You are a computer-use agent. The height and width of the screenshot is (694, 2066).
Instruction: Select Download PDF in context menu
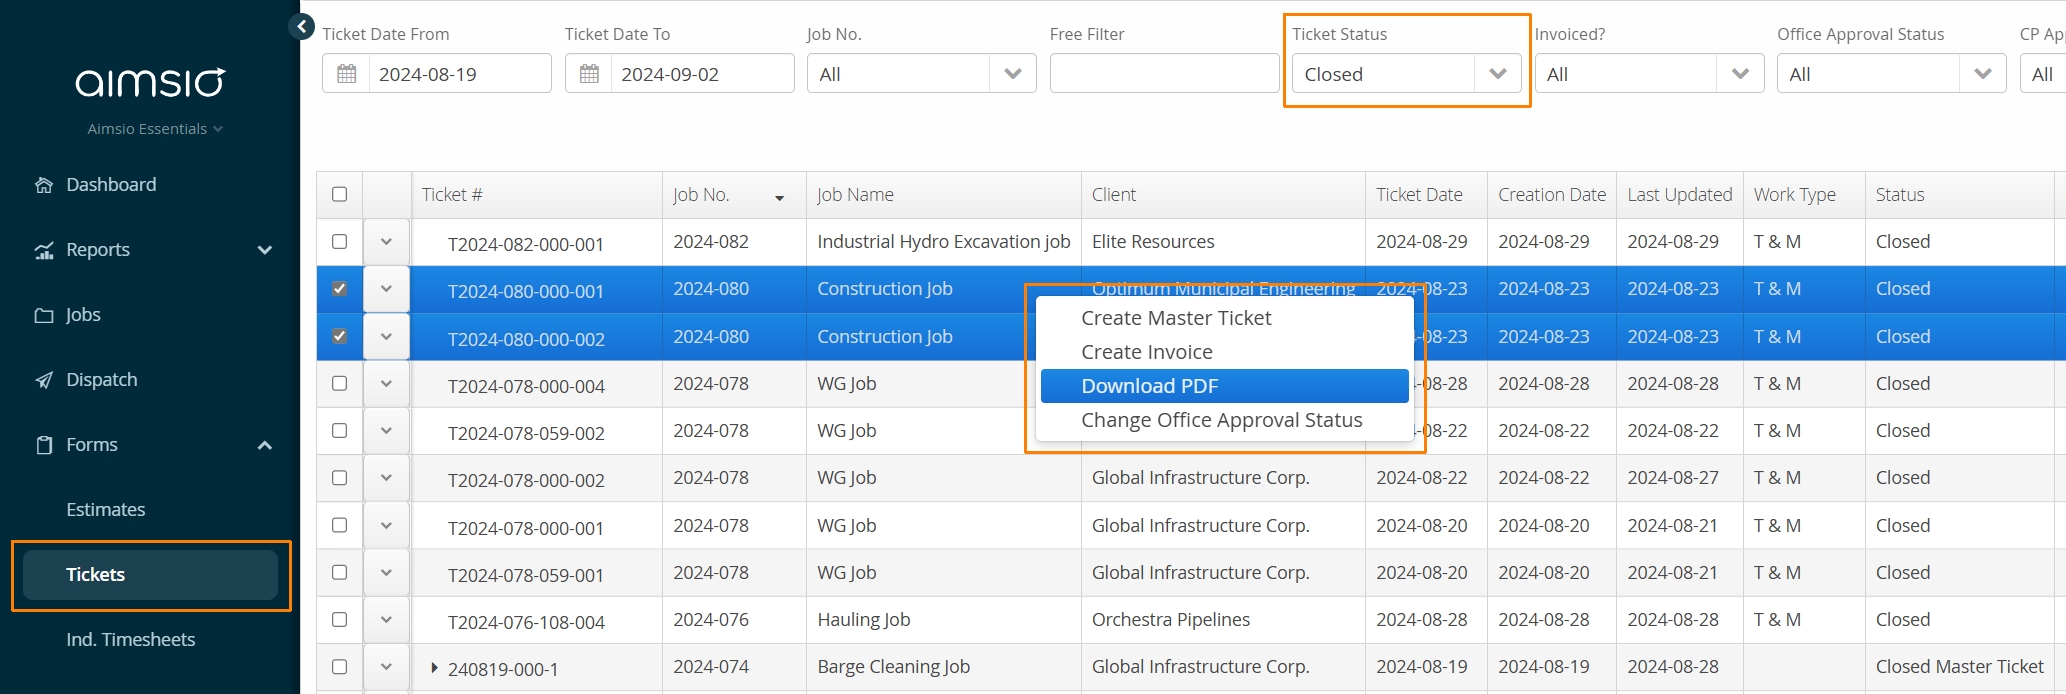[1225, 386]
